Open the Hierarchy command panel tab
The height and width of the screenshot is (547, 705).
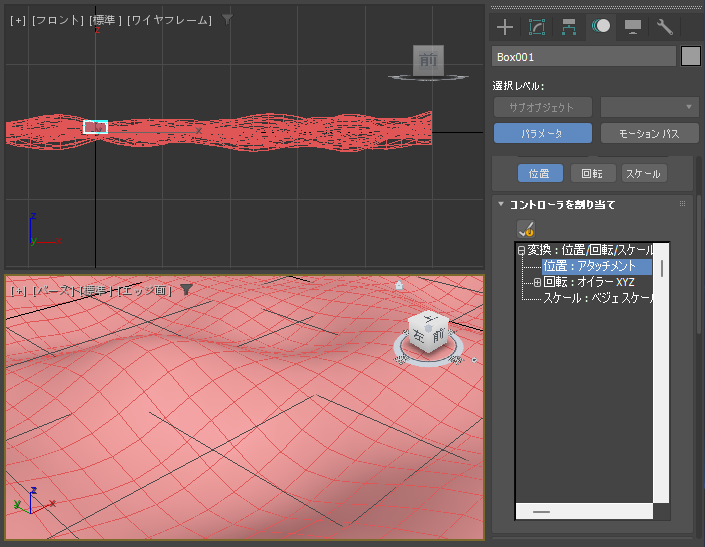point(569,27)
